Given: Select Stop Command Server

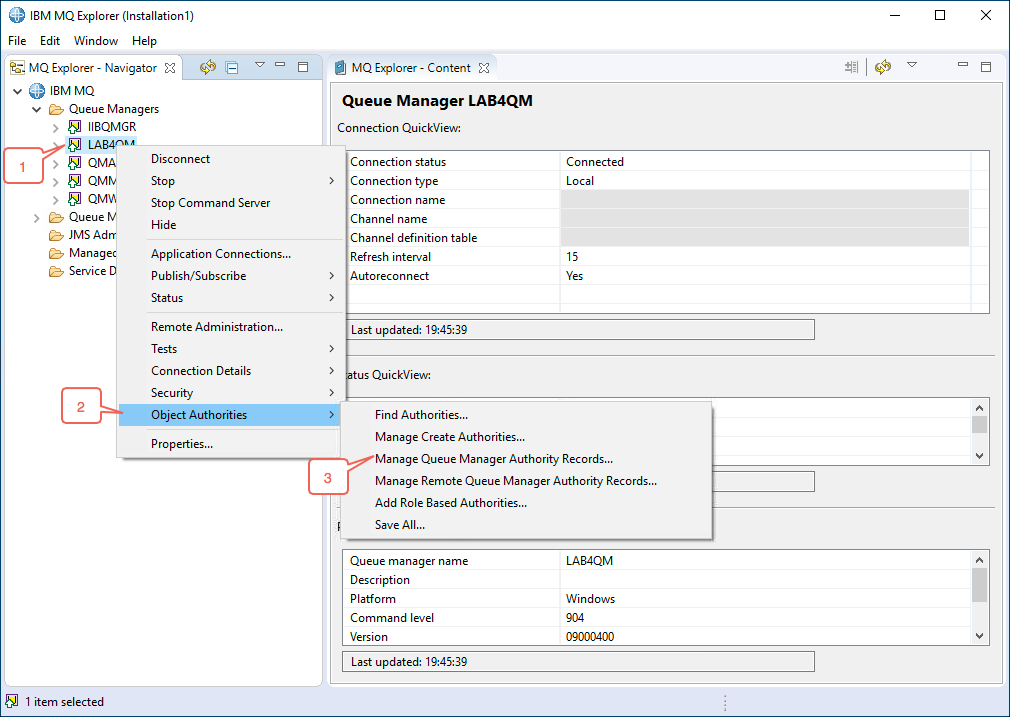Looking at the screenshot, I should pos(231,203).
